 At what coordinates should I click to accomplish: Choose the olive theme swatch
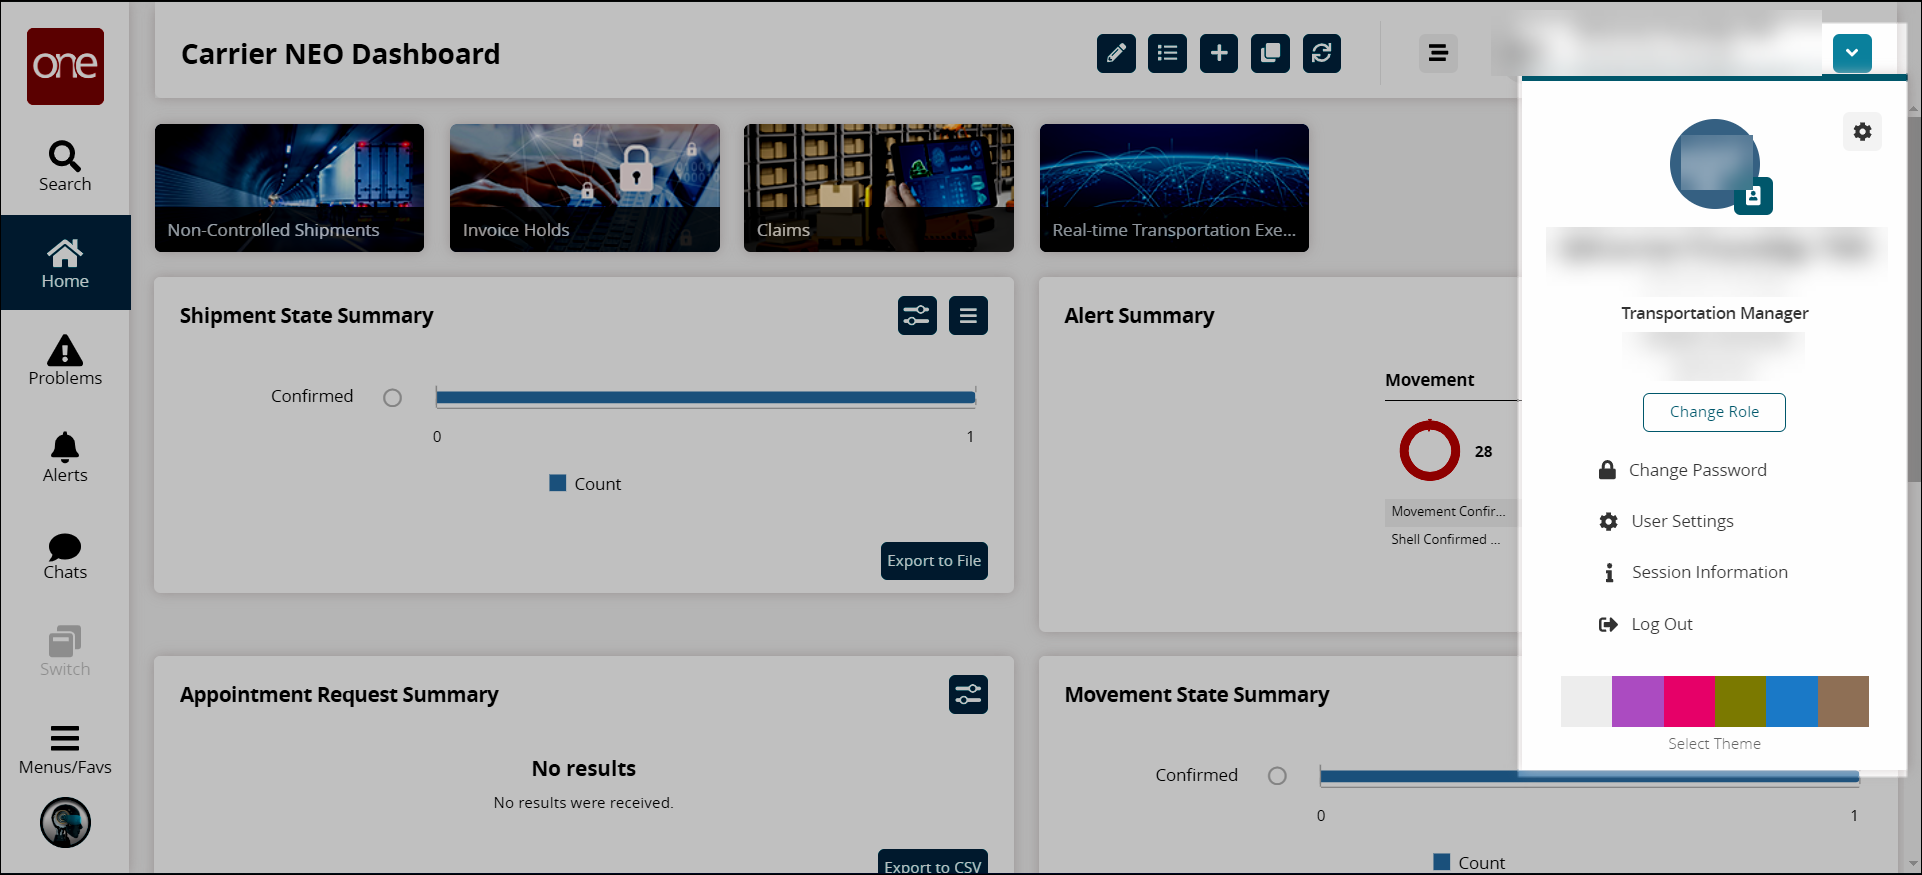tap(1740, 701)
